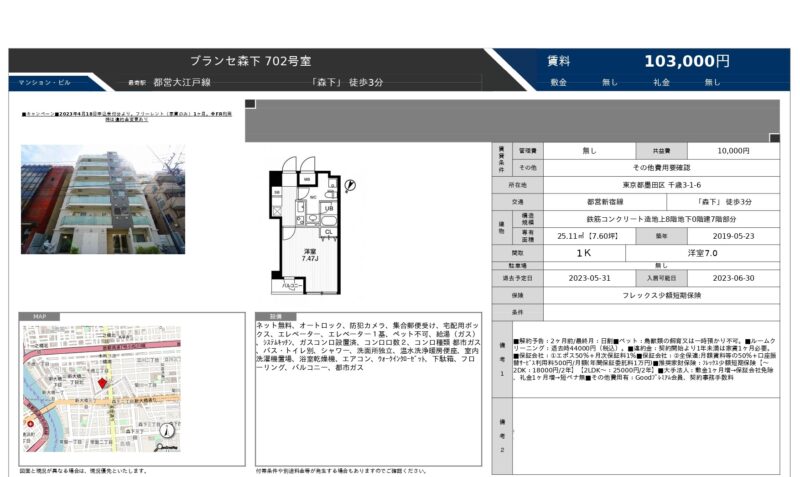Click footer note 付帯条件や別途料金等
Viewport: 800px width, 477px height.
(x=341, y=471)
